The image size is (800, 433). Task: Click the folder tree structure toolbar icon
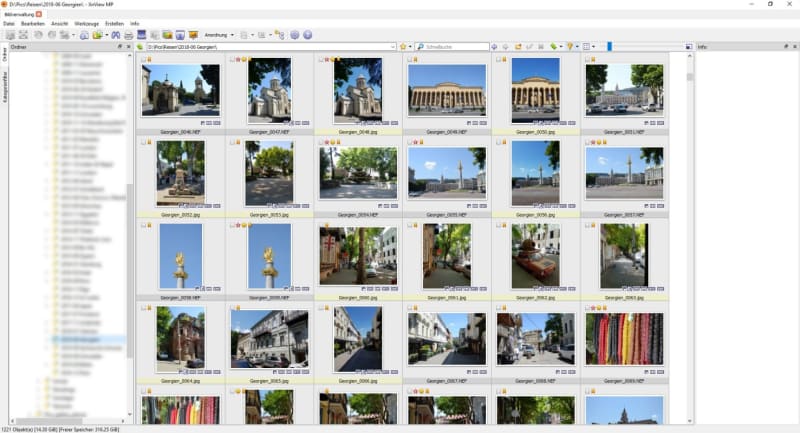tap(280, 35)
